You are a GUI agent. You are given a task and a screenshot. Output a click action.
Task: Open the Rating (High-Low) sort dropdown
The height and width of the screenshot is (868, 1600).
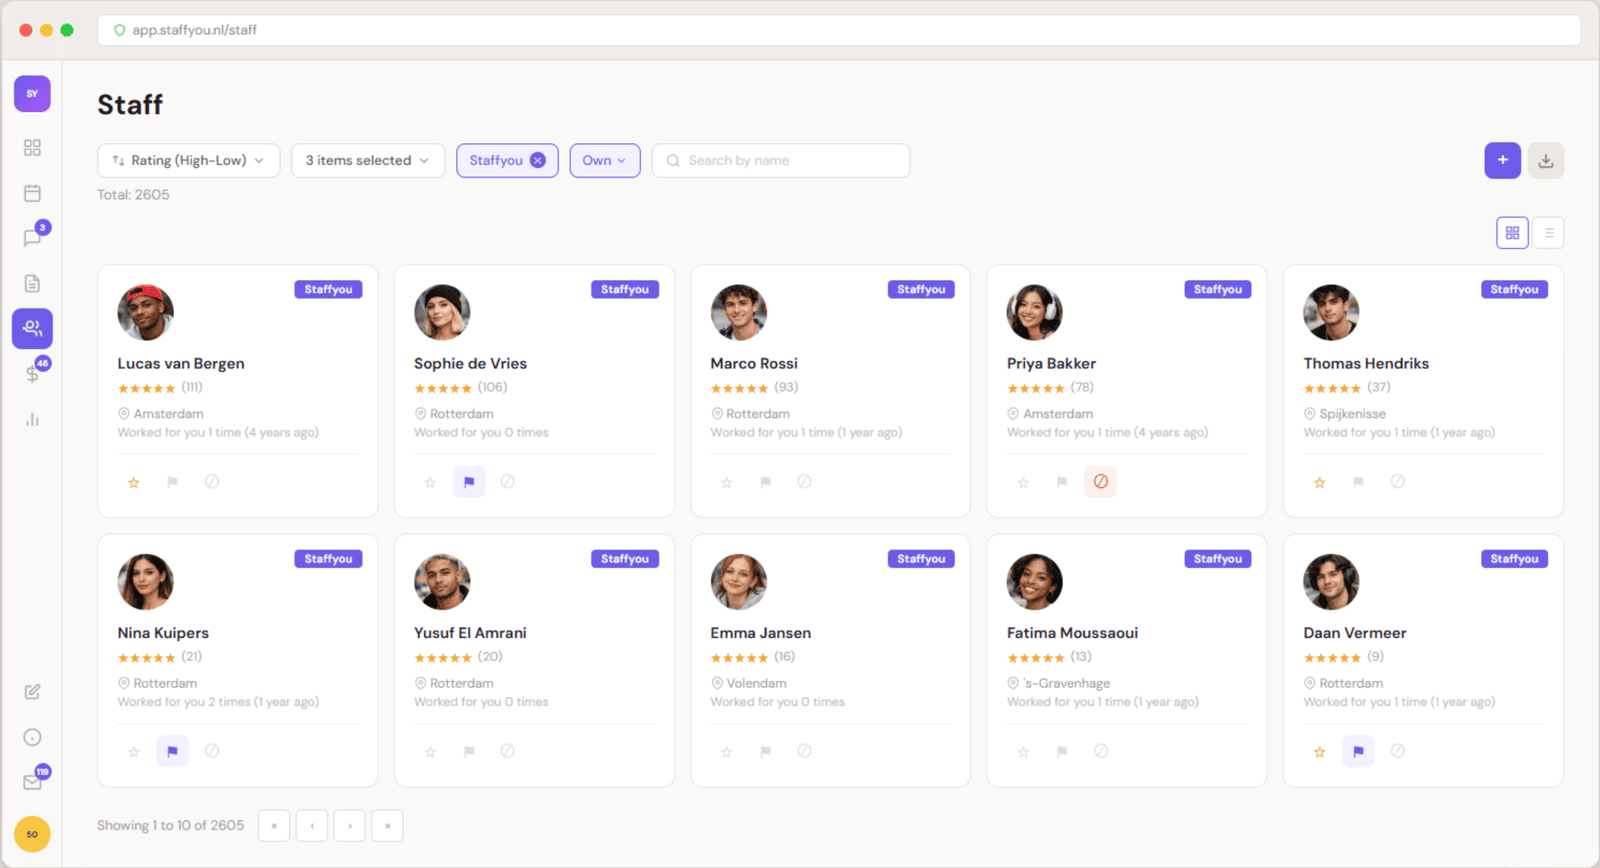click(x=188, y=160)
